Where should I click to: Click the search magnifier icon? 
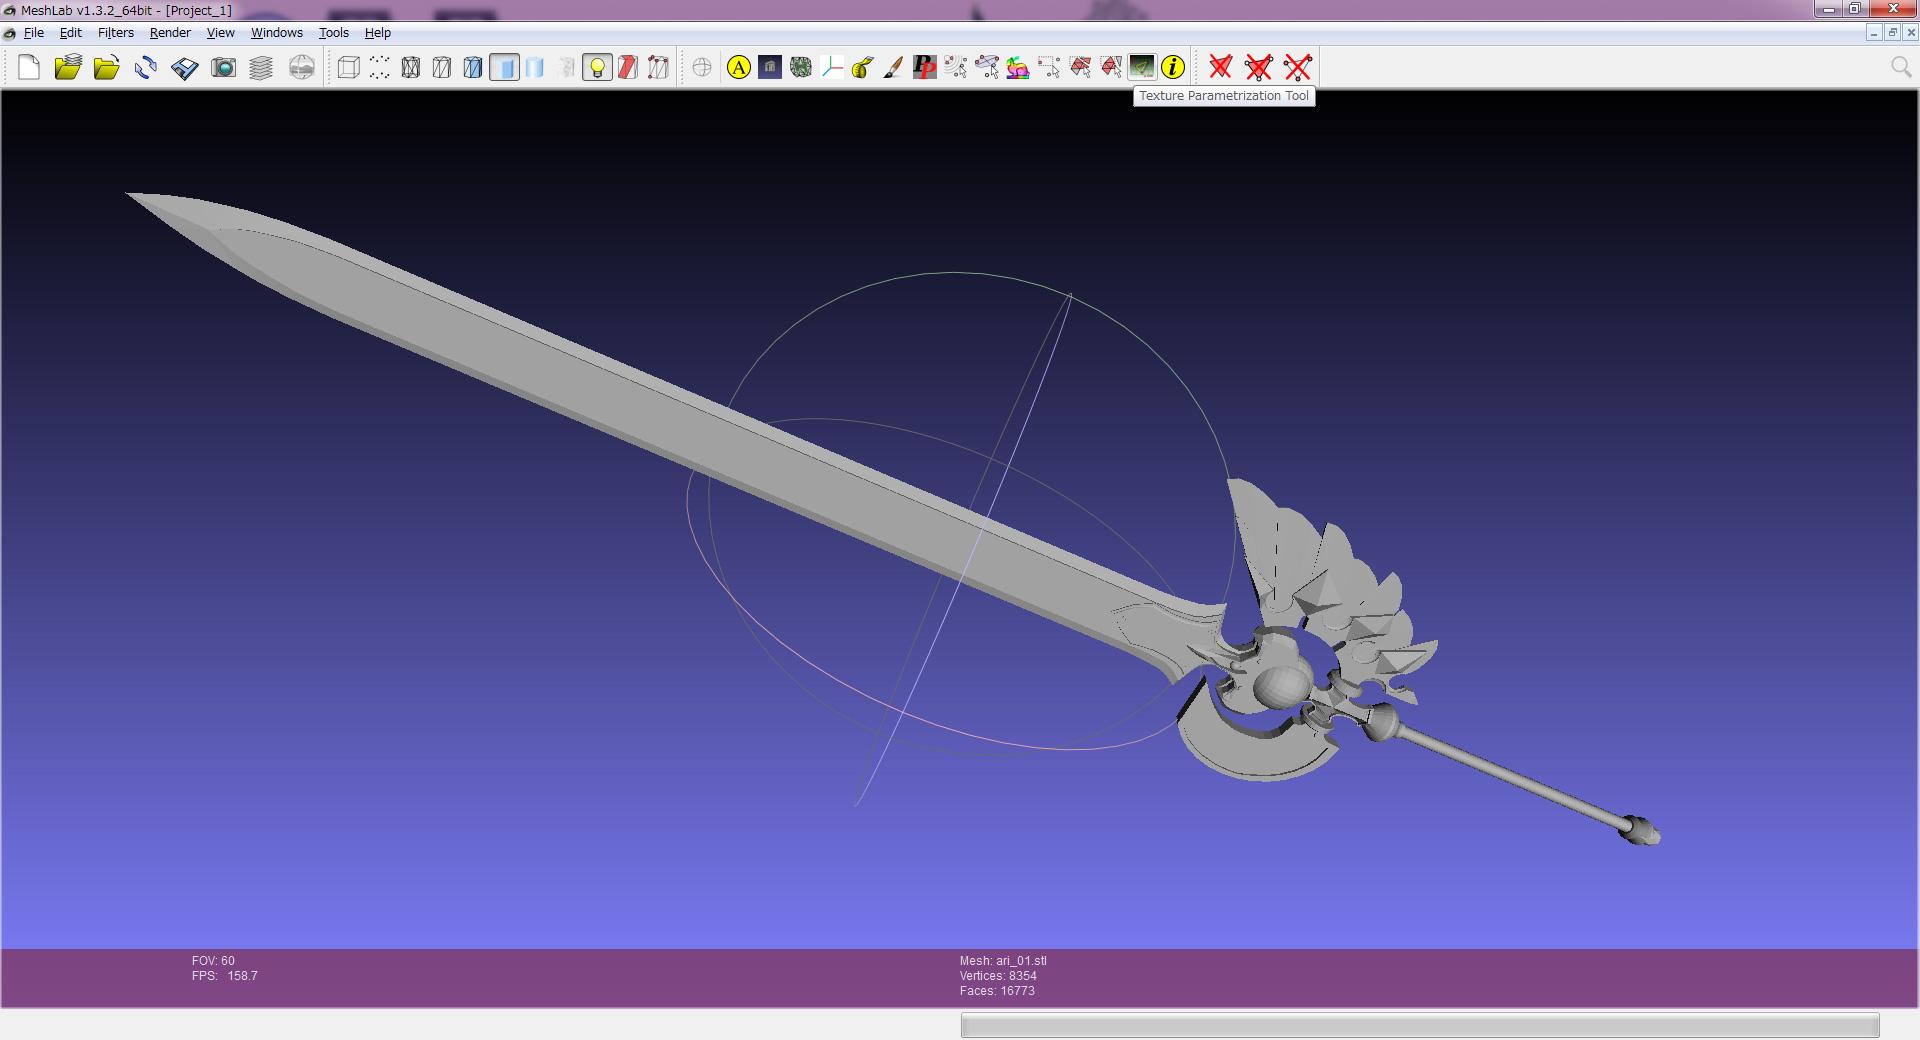point(1901,67)
